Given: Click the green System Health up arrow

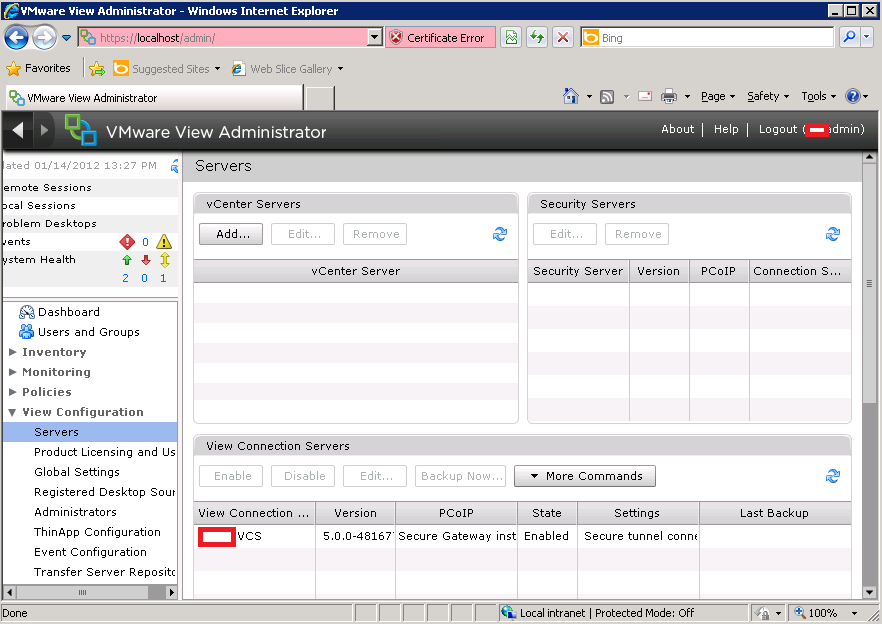Looking at the screenshot, I should [x=127, y=260].
